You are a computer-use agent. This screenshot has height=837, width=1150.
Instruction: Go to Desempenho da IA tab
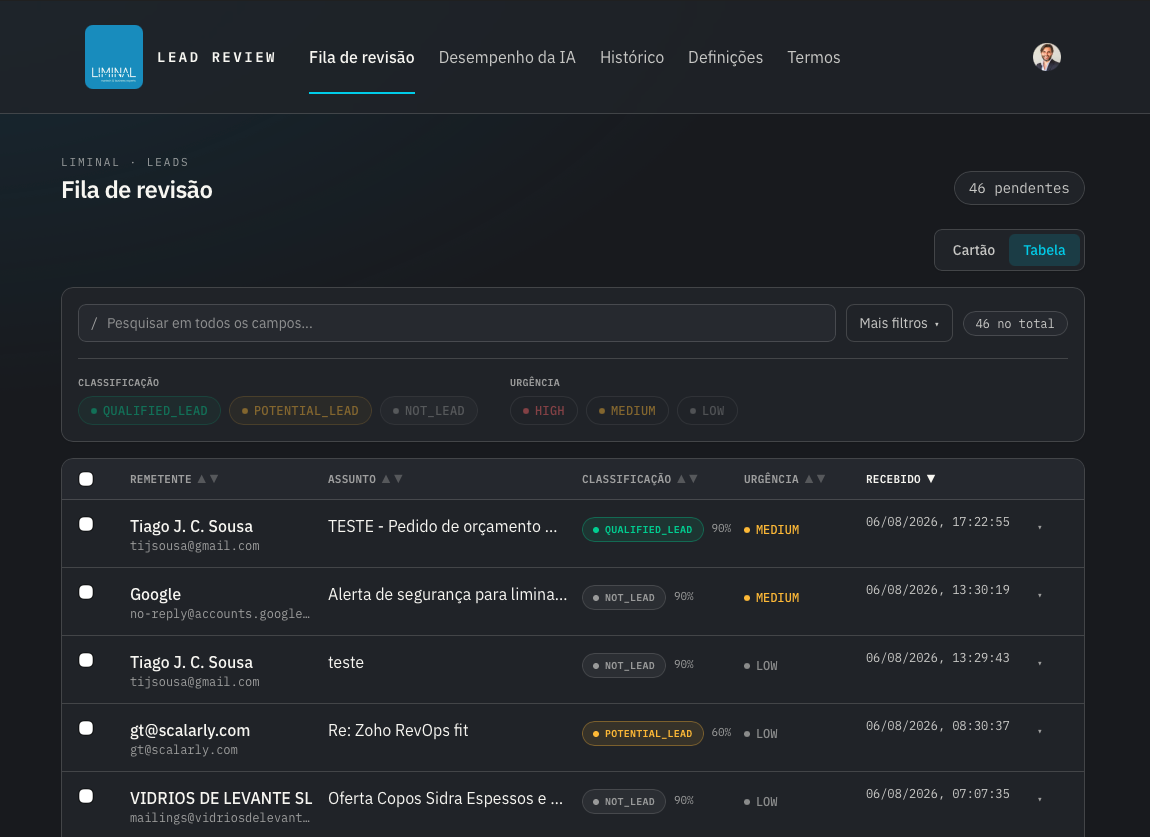coord(507,57)
